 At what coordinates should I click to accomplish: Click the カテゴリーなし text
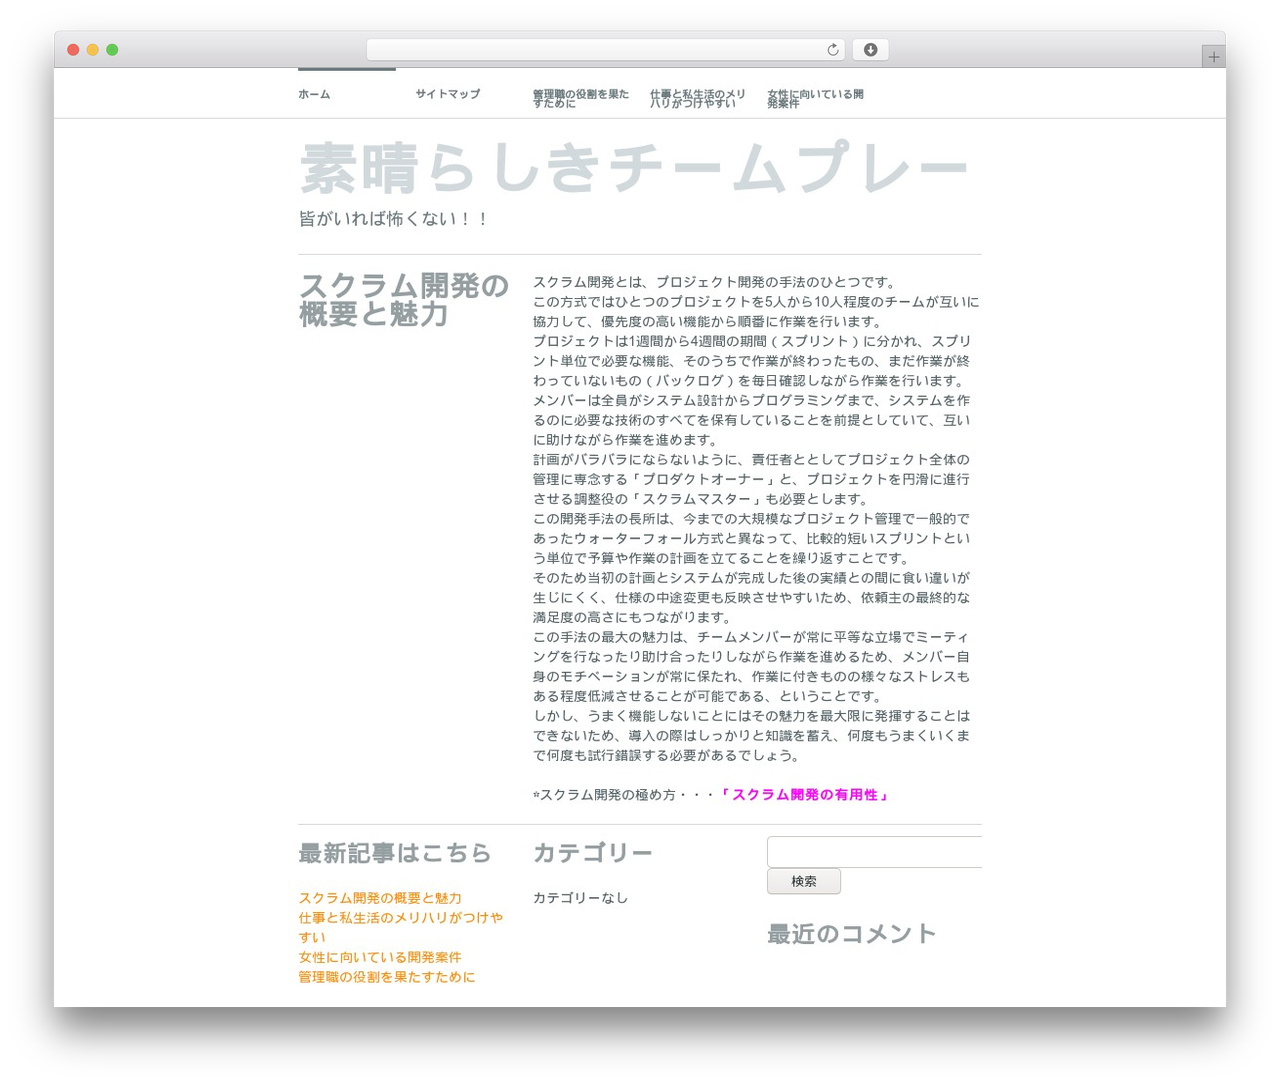580,898
